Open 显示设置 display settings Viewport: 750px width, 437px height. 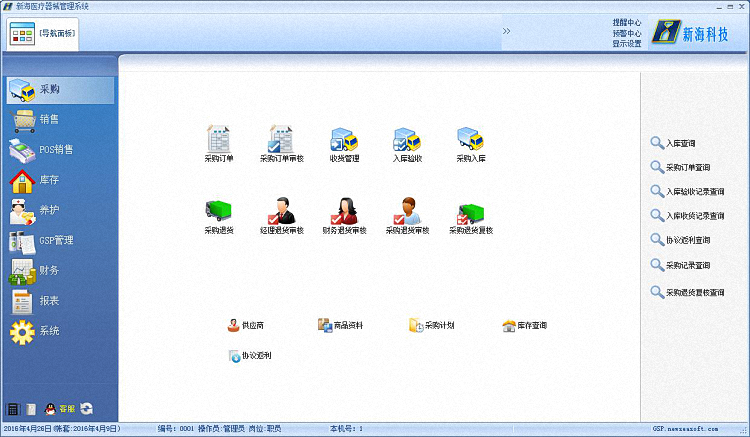627,44
